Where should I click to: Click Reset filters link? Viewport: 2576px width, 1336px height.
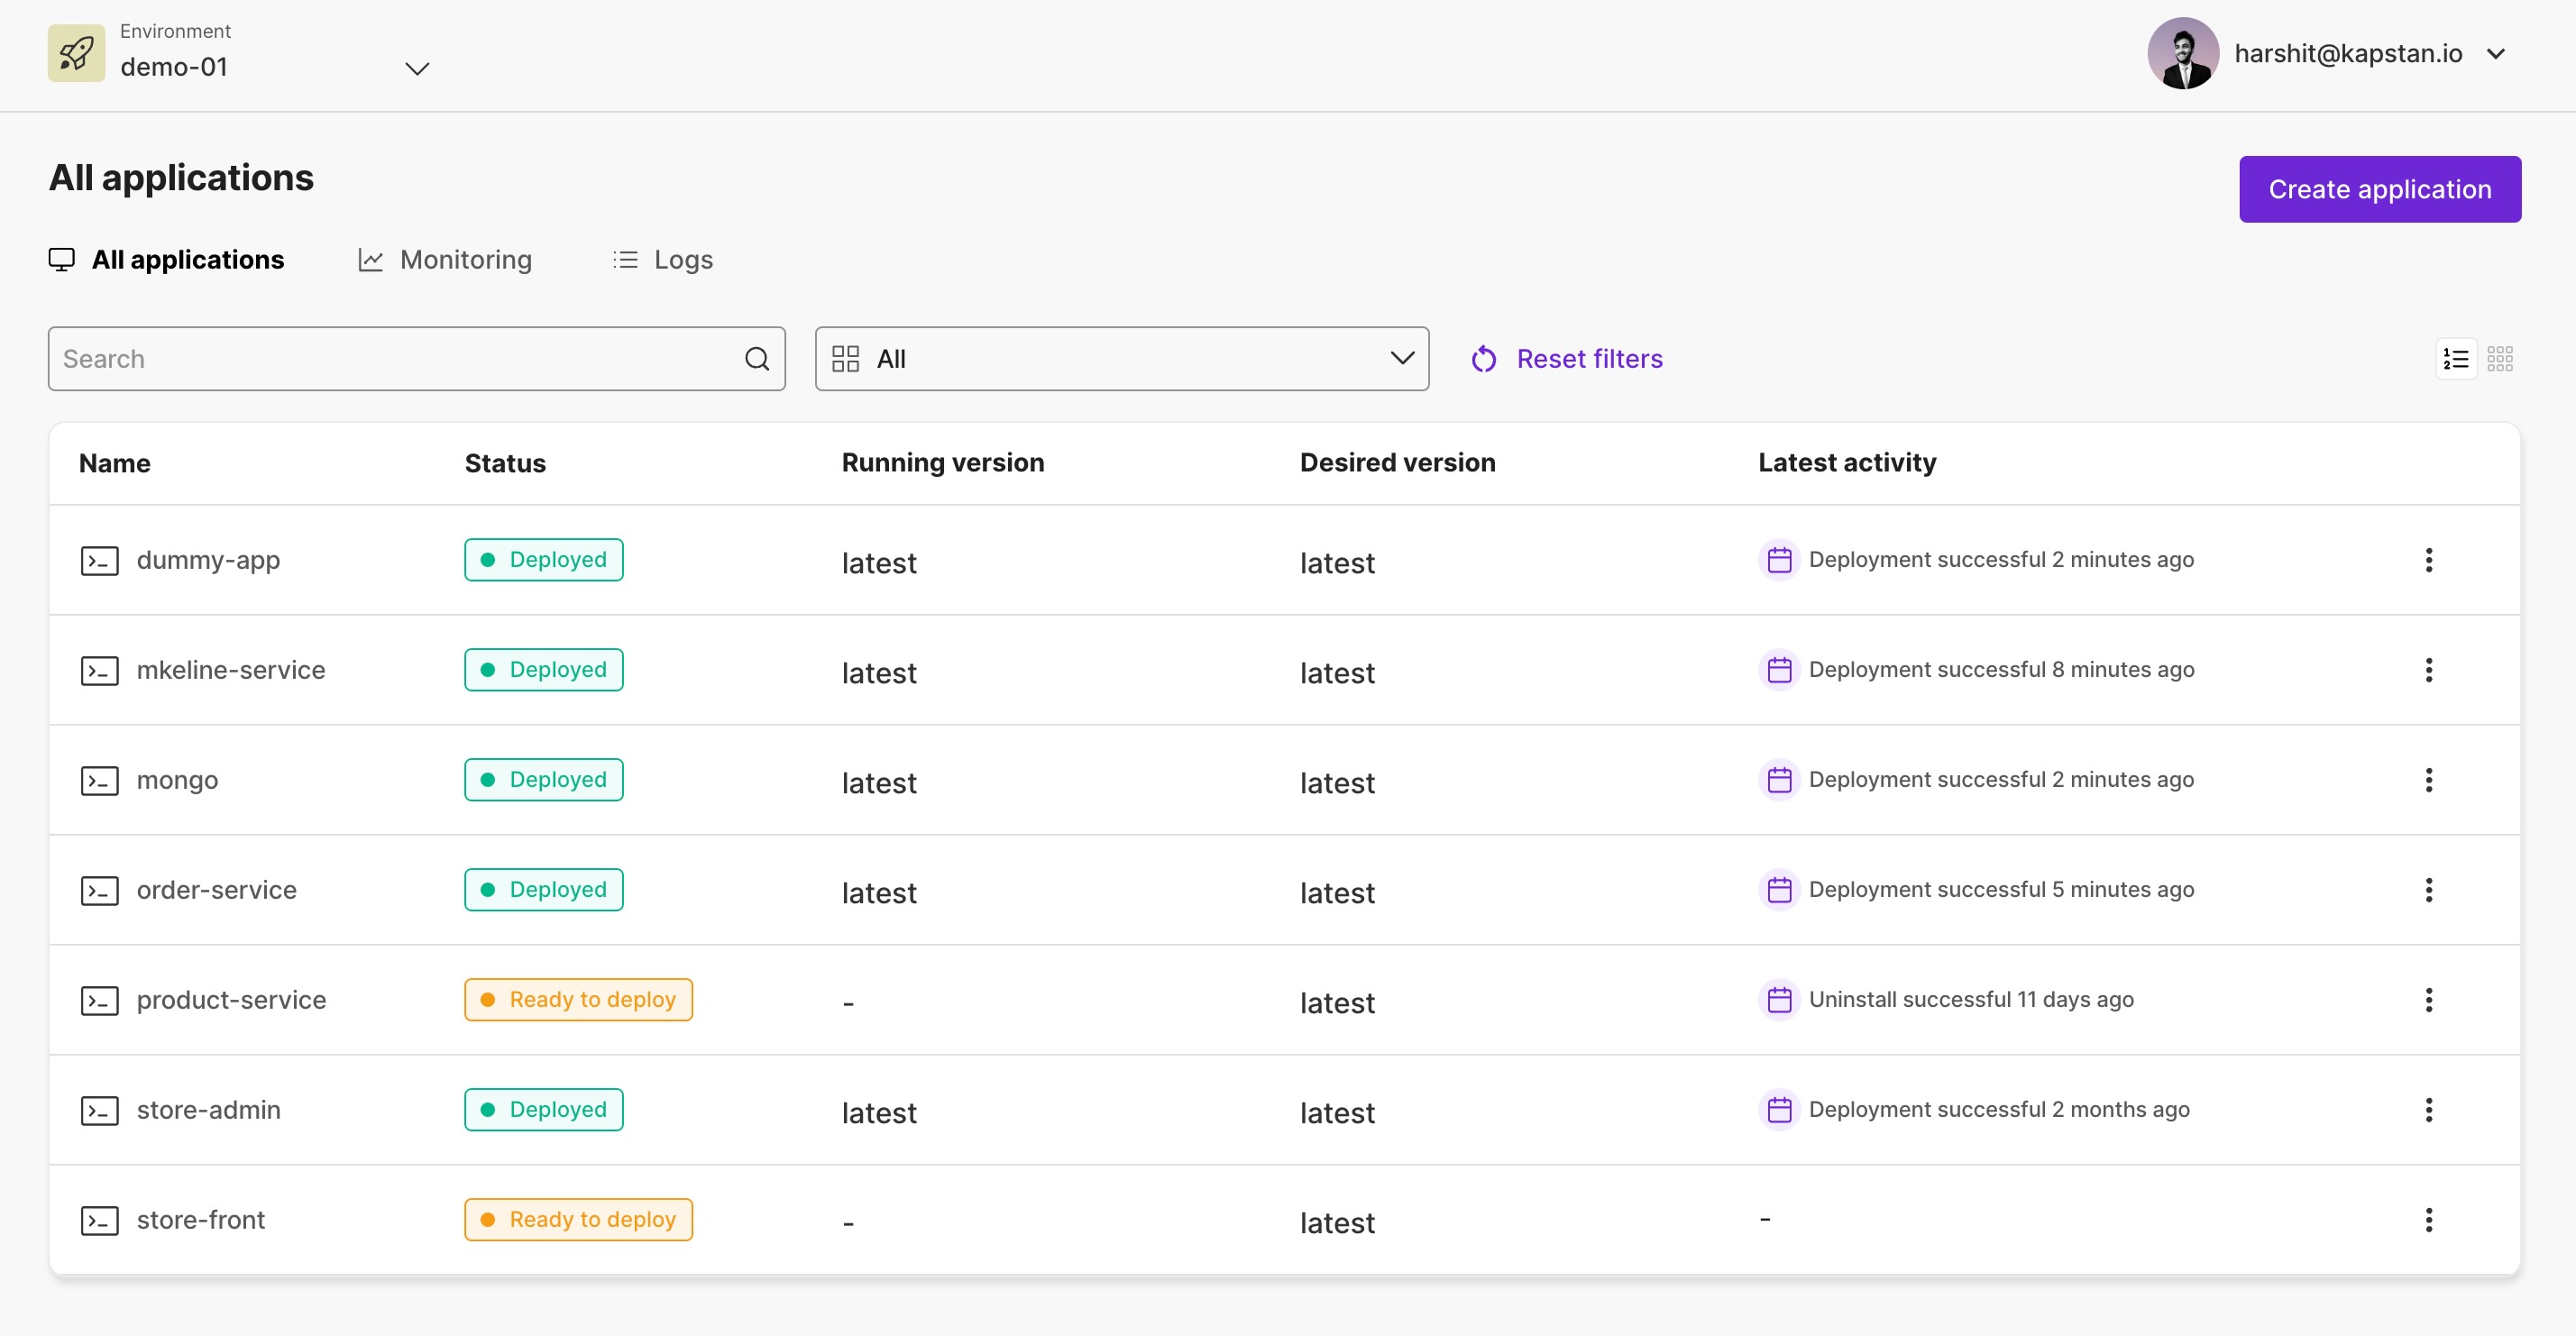pos(1589,359)
